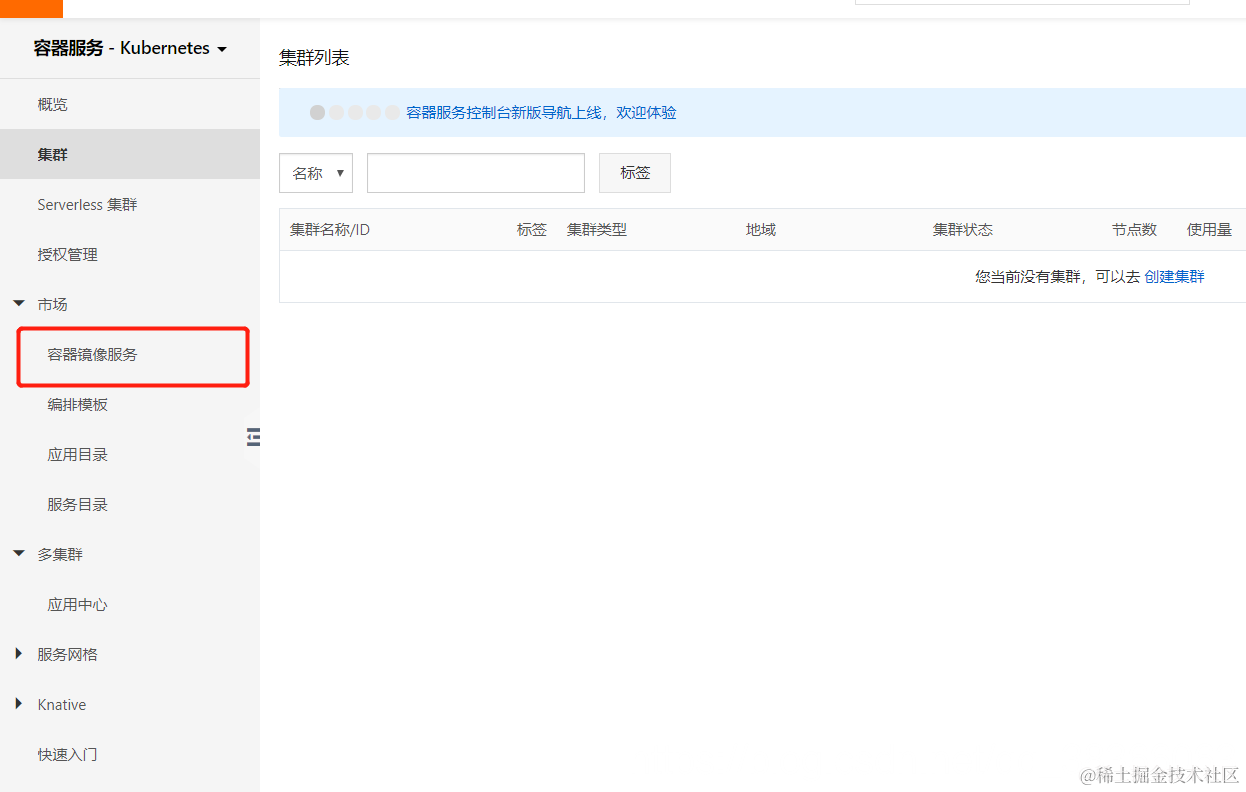
Task: Open 服务目录 in the sidebar
Action: coord(77,503)
